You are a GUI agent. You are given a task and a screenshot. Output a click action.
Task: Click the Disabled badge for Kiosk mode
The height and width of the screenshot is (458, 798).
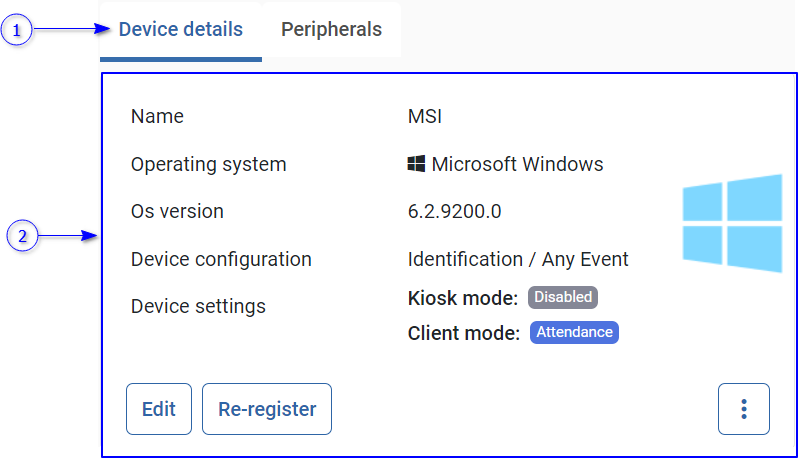[562, 297]
